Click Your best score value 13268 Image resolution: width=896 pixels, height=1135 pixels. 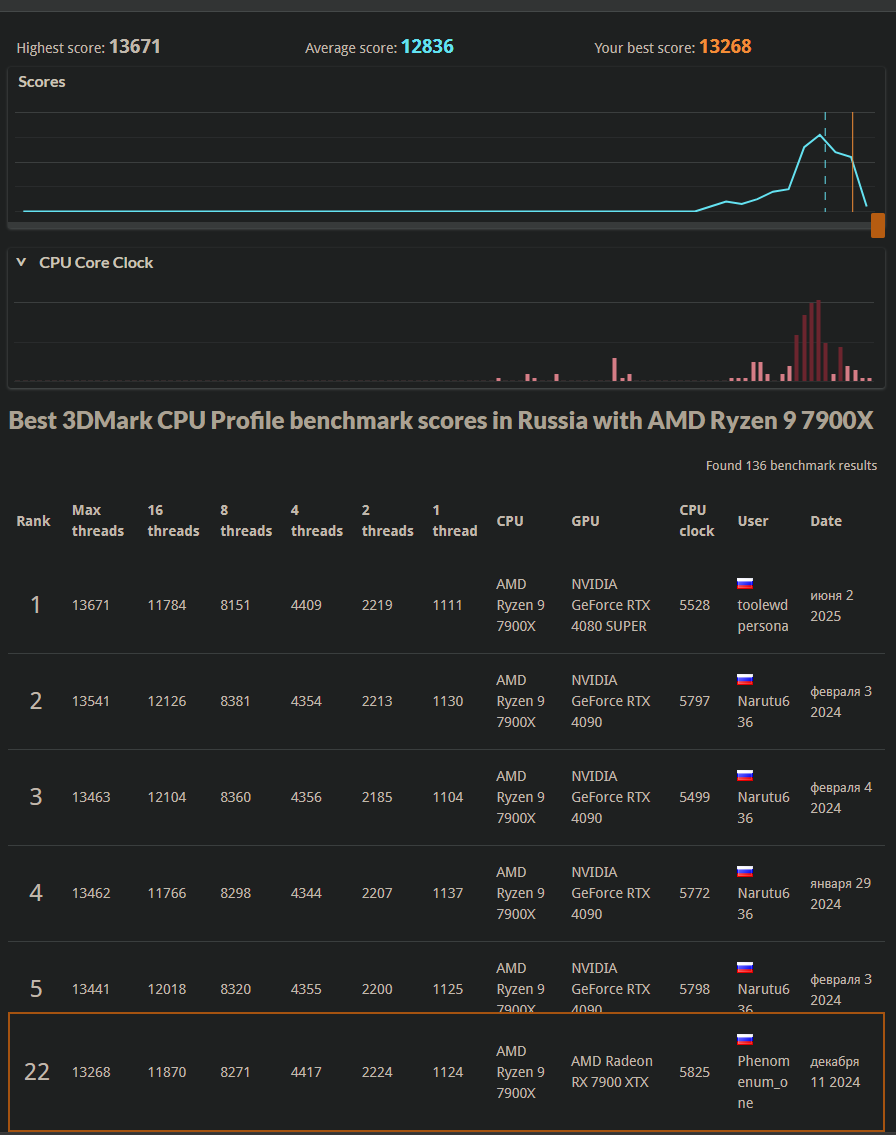725,46
